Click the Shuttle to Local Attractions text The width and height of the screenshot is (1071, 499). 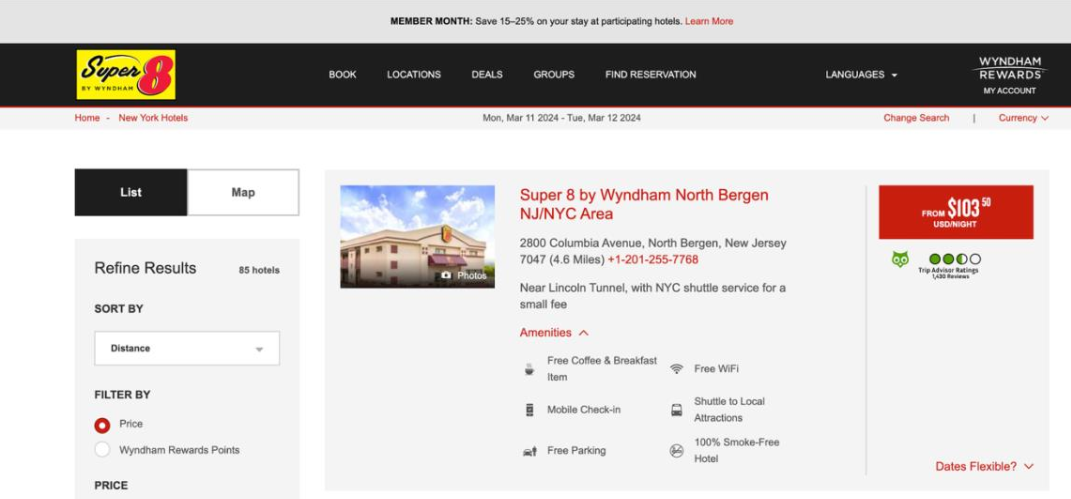point(729,410)
